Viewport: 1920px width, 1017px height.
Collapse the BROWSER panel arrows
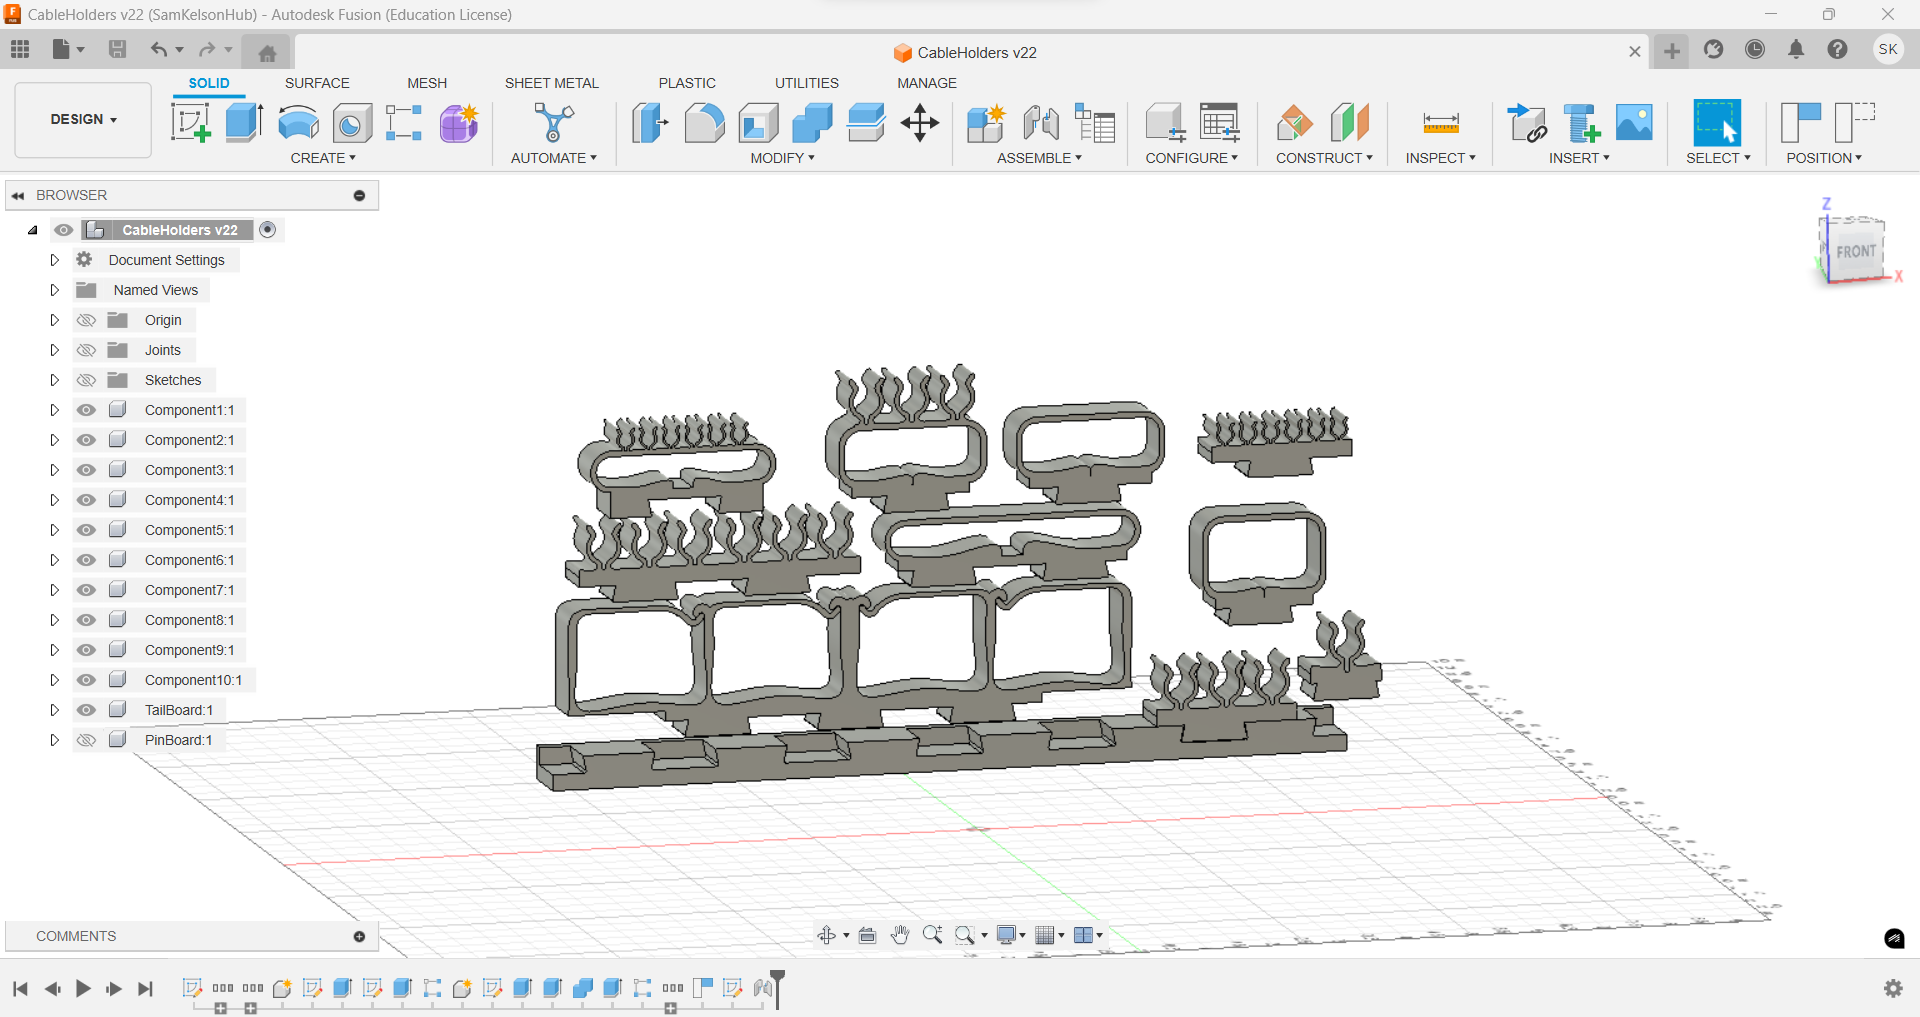[x=18, y=195]
